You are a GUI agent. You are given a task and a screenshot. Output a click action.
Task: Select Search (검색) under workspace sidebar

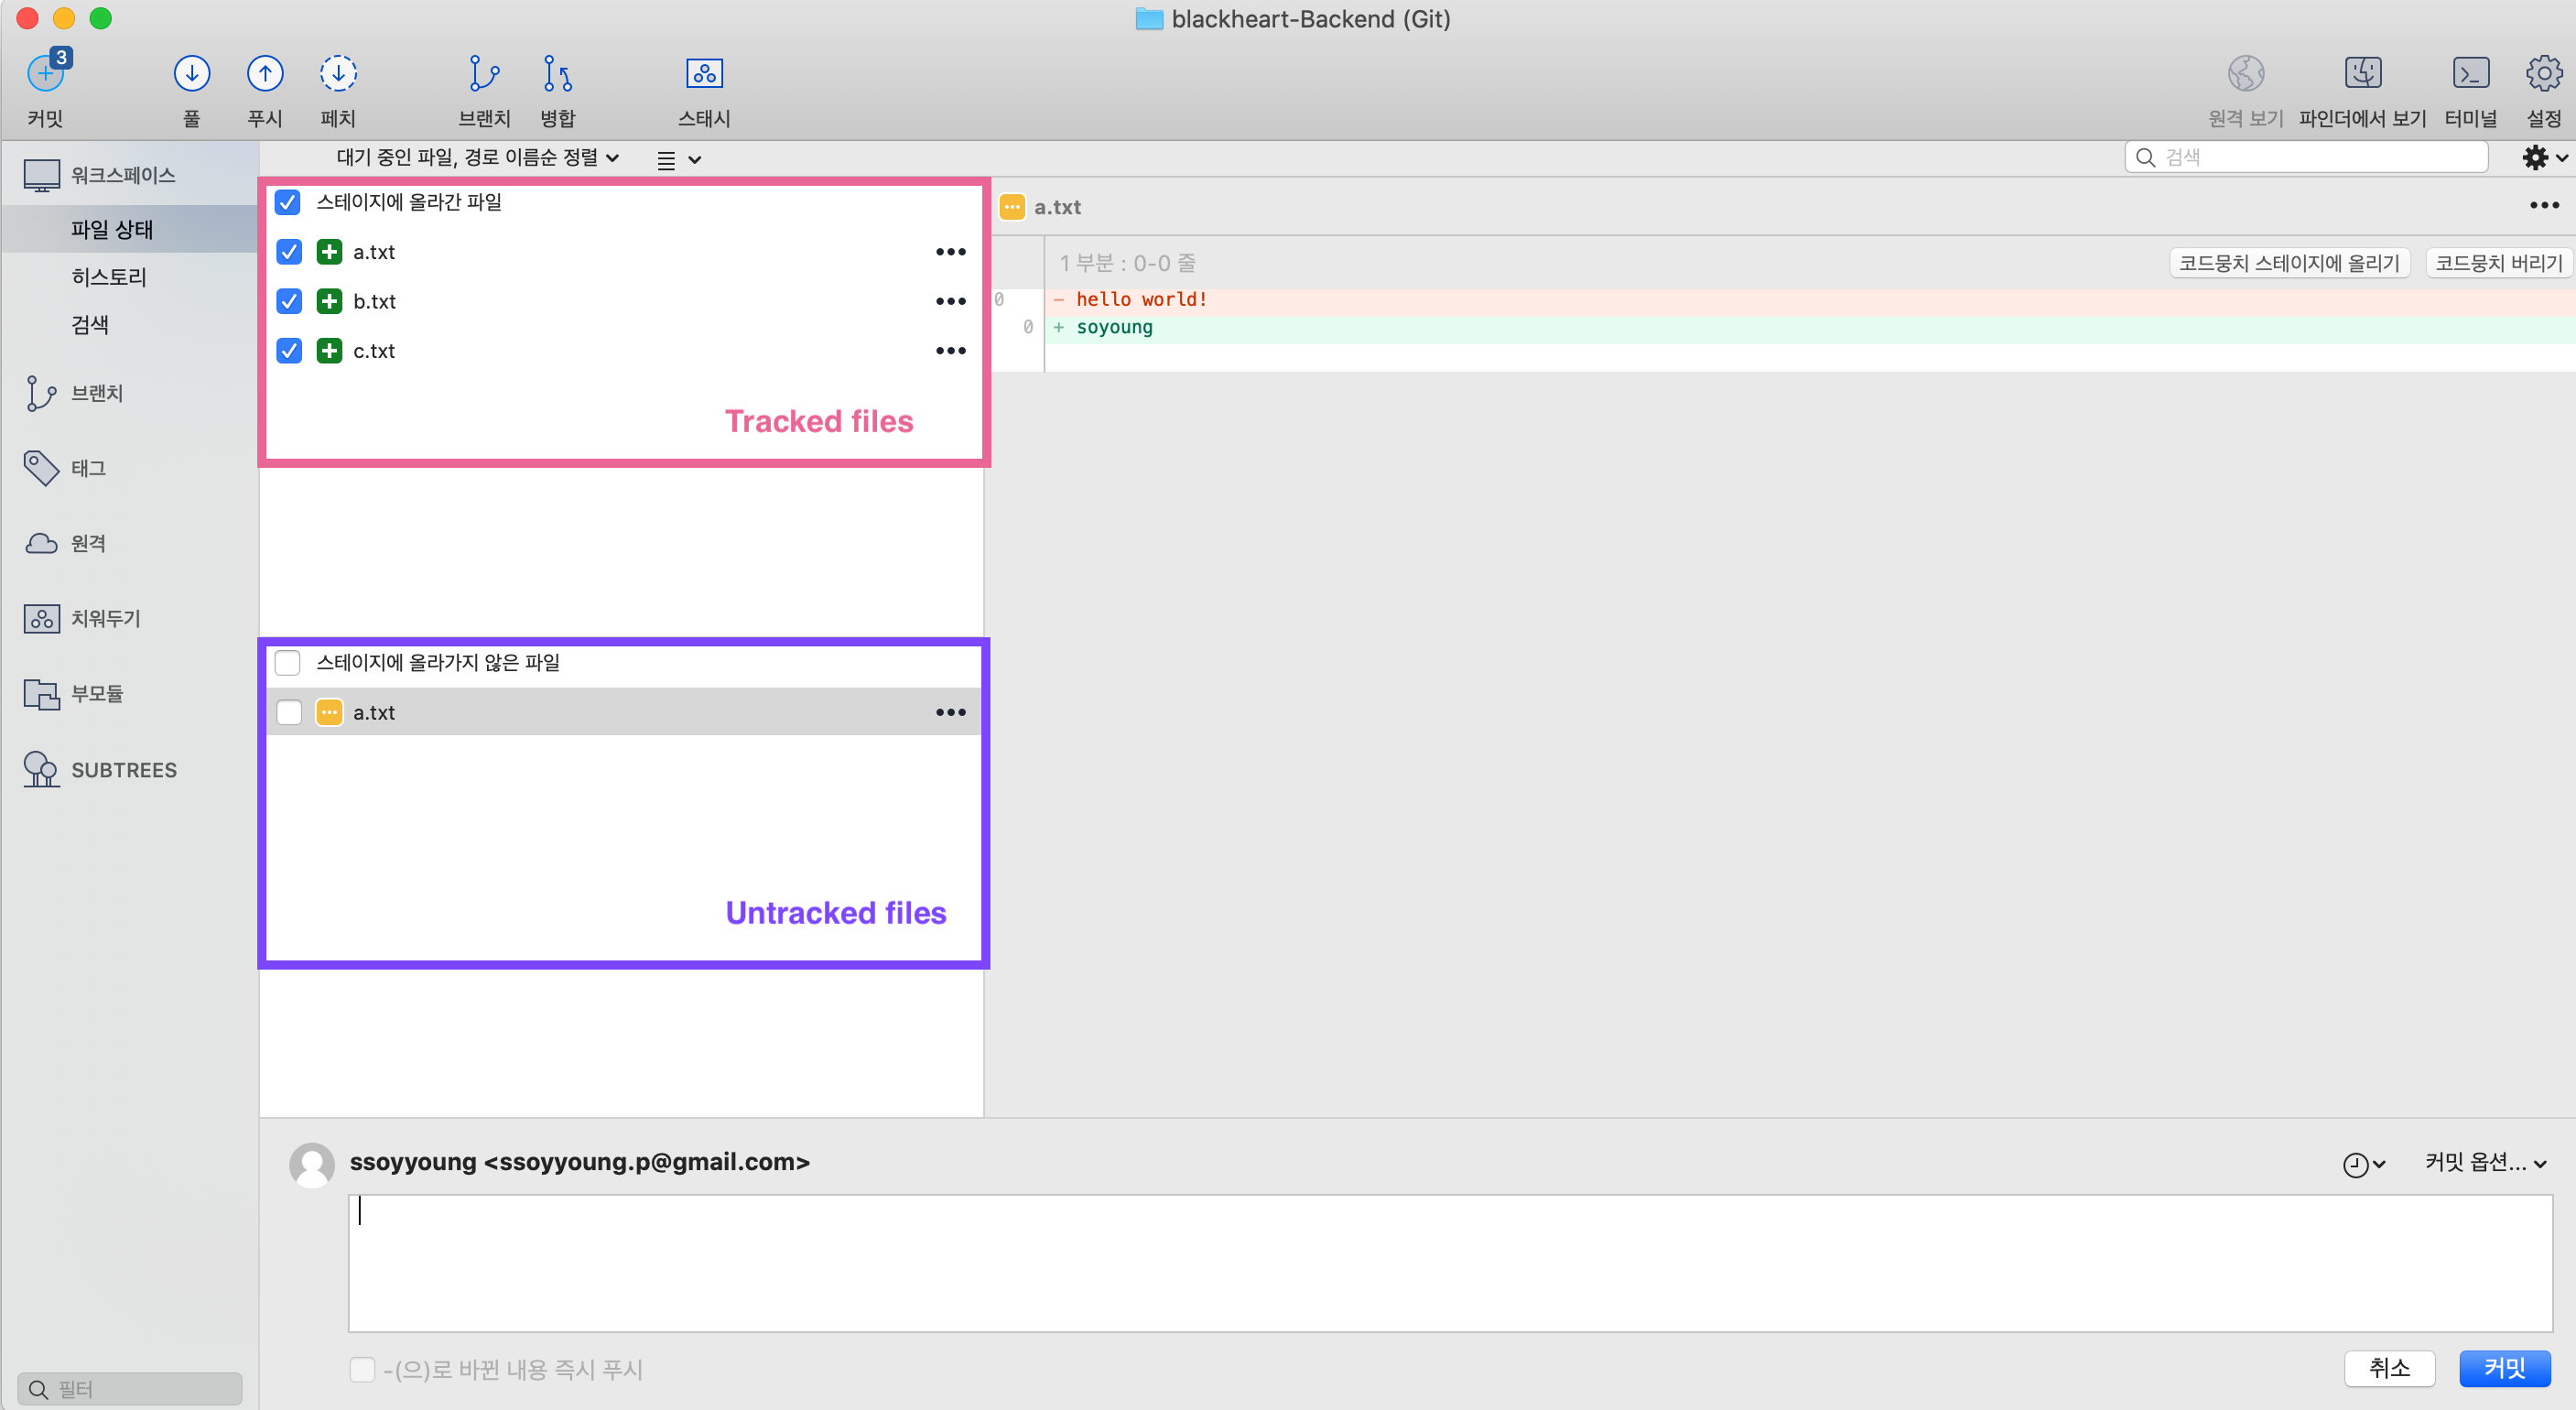point(90,325)
